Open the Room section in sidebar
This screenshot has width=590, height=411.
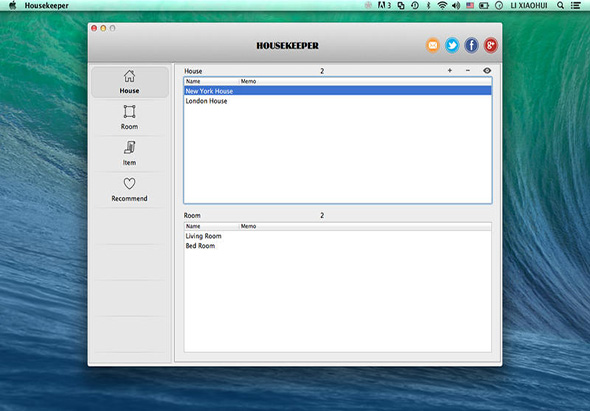pos(129,117)
